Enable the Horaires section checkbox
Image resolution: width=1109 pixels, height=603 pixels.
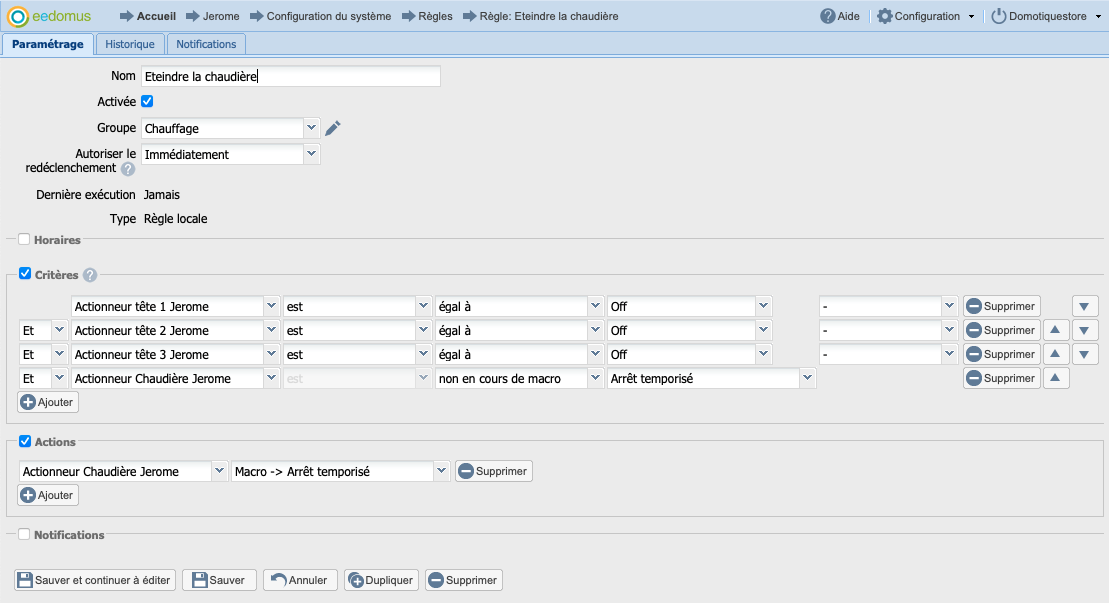[x=24, y=240]
